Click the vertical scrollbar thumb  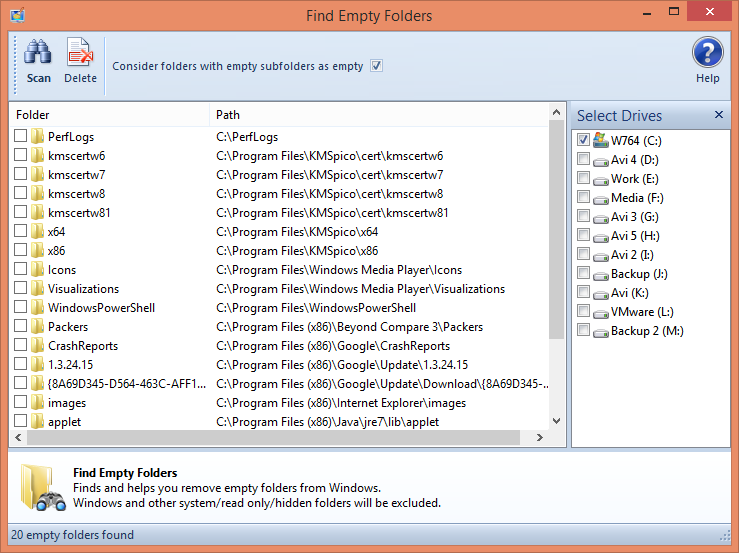557,230
